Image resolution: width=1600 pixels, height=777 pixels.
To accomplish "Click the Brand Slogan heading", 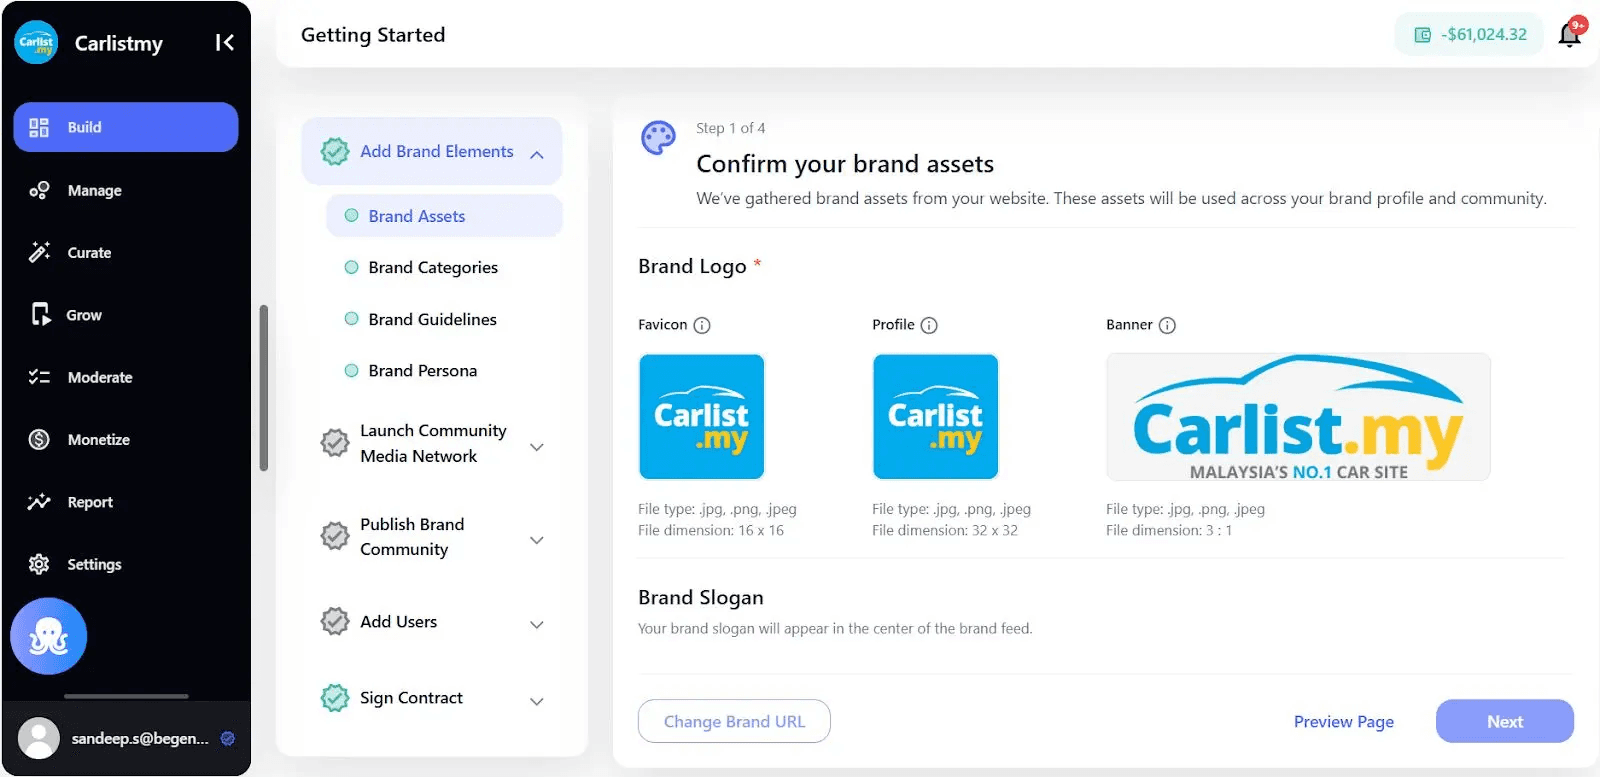I will pyautogui.click(x=701, y=597).
